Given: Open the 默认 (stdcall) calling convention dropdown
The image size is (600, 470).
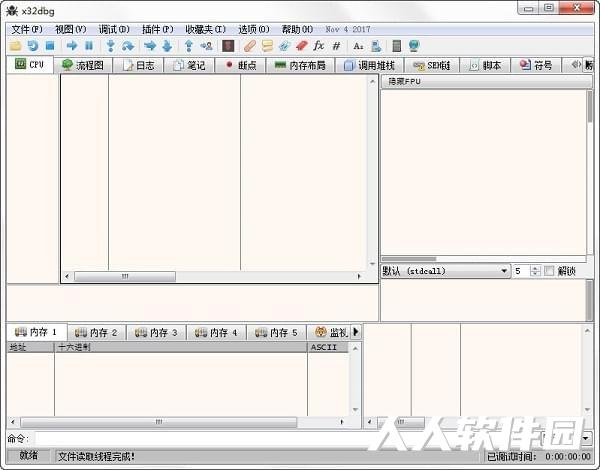Looking at the screenshot, I should click(445, 271).
